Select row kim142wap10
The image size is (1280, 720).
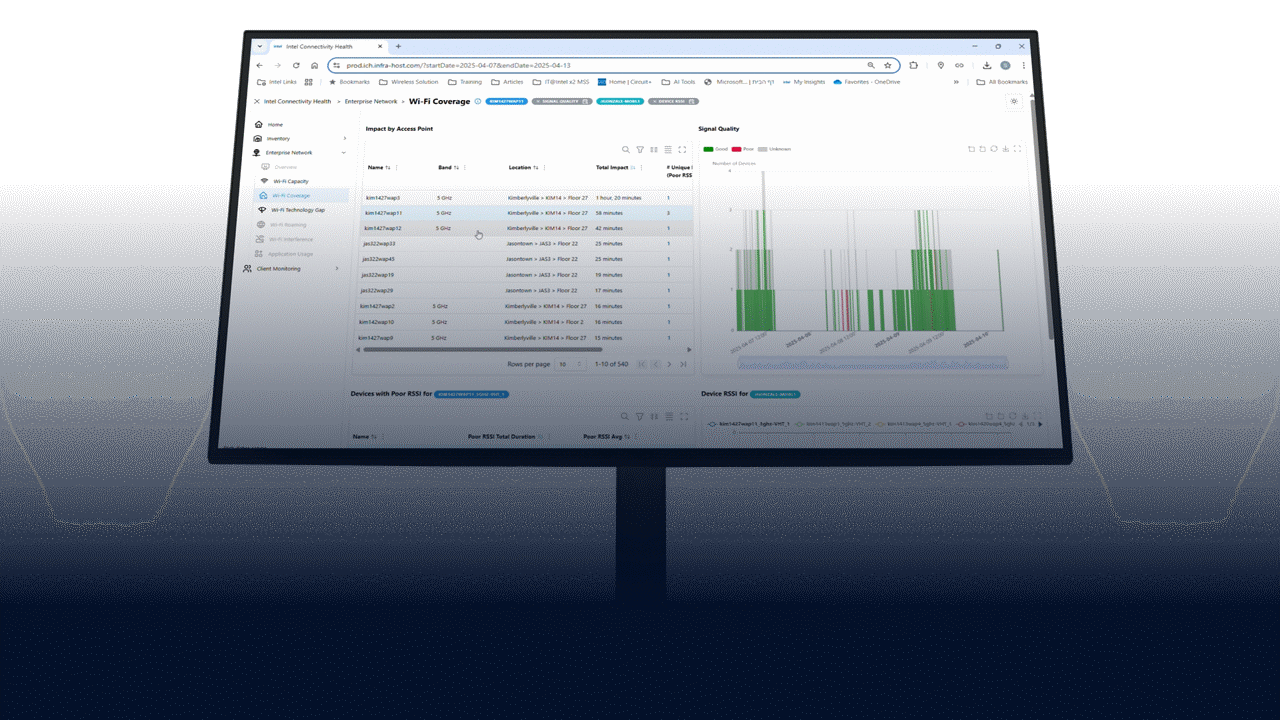coord(524,322)
